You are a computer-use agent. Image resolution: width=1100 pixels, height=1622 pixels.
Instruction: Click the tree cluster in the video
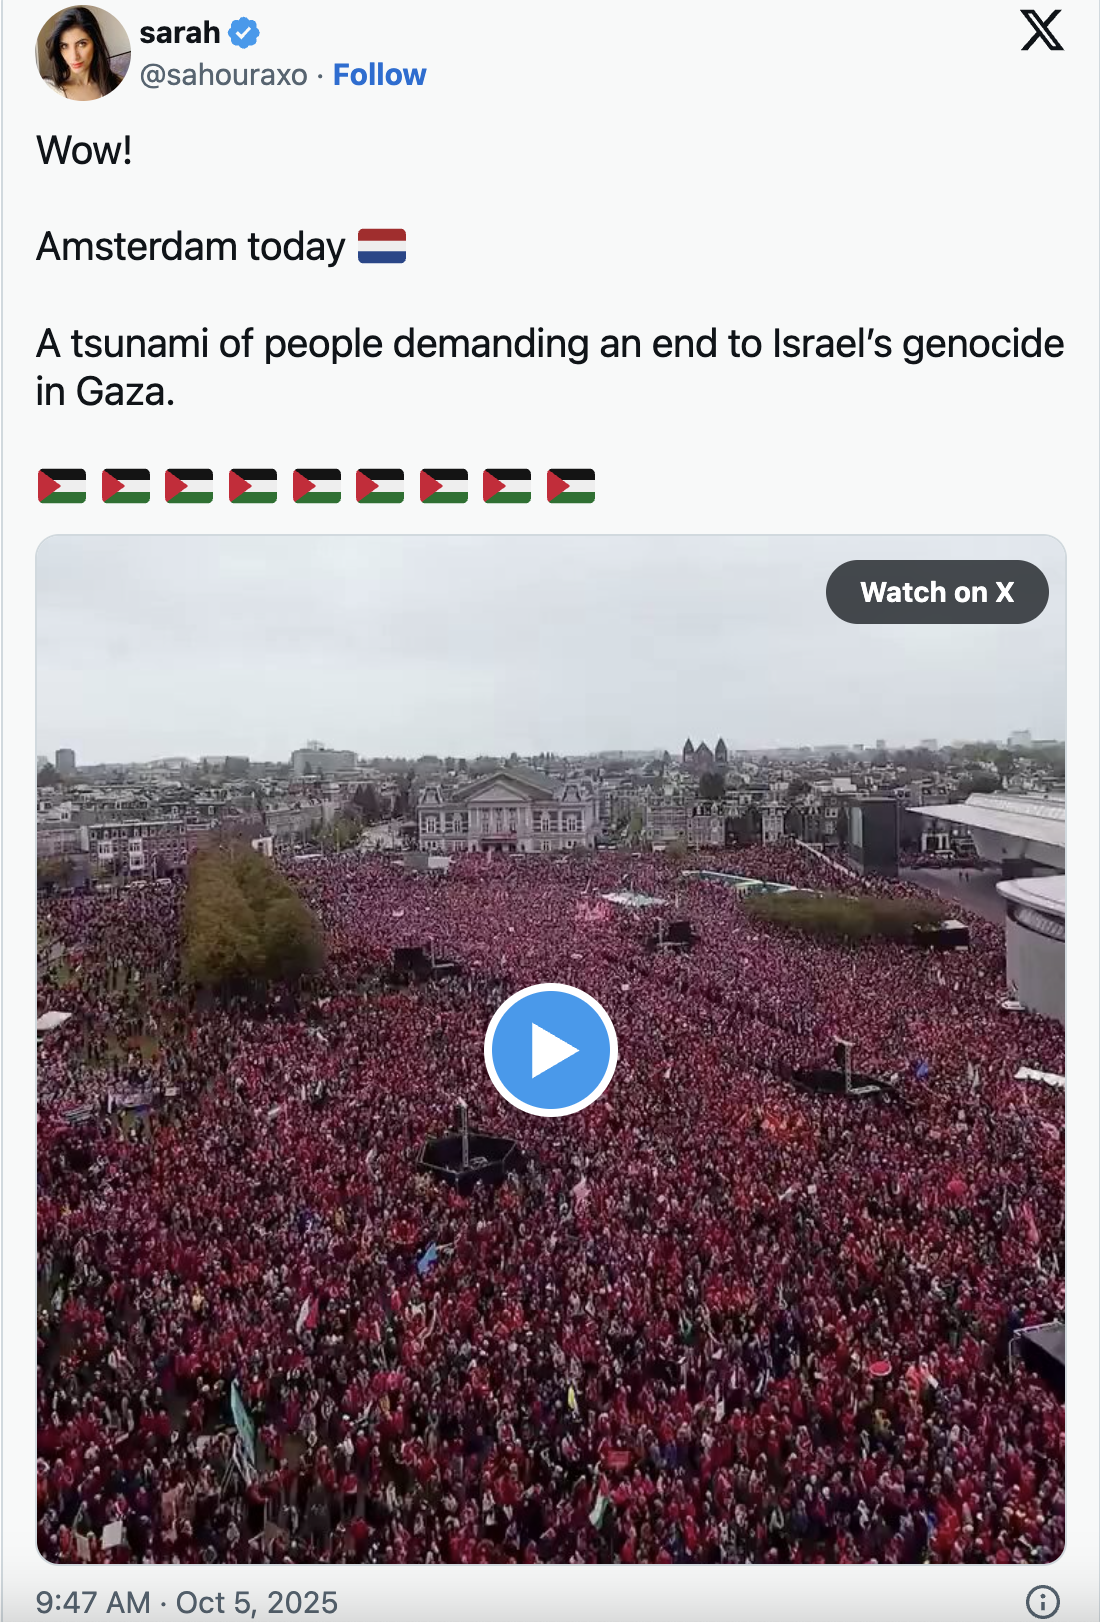tap(251, 913)
